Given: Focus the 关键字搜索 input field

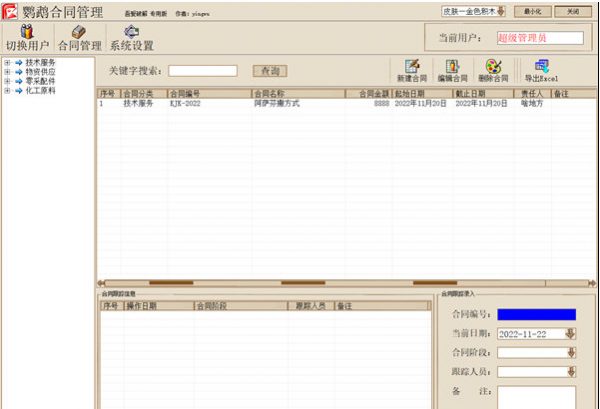Looking at the screenshot, I should coord(203,71).
